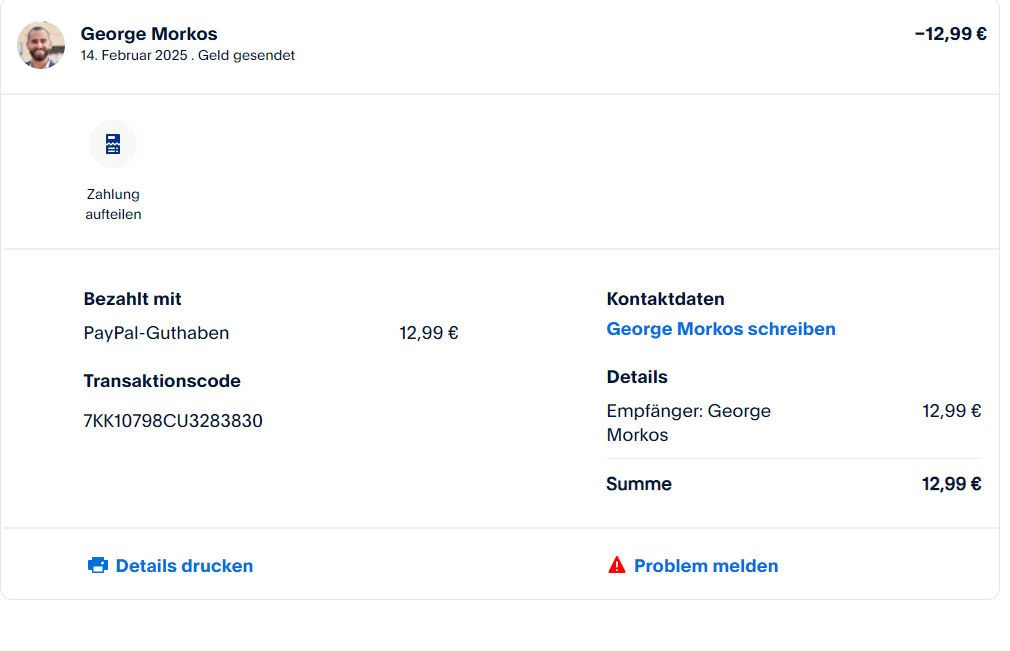The width and height of the screenshot is (1010, 651).
Task: Click the Bezahlt mit heading
Action: pos(132,299)
